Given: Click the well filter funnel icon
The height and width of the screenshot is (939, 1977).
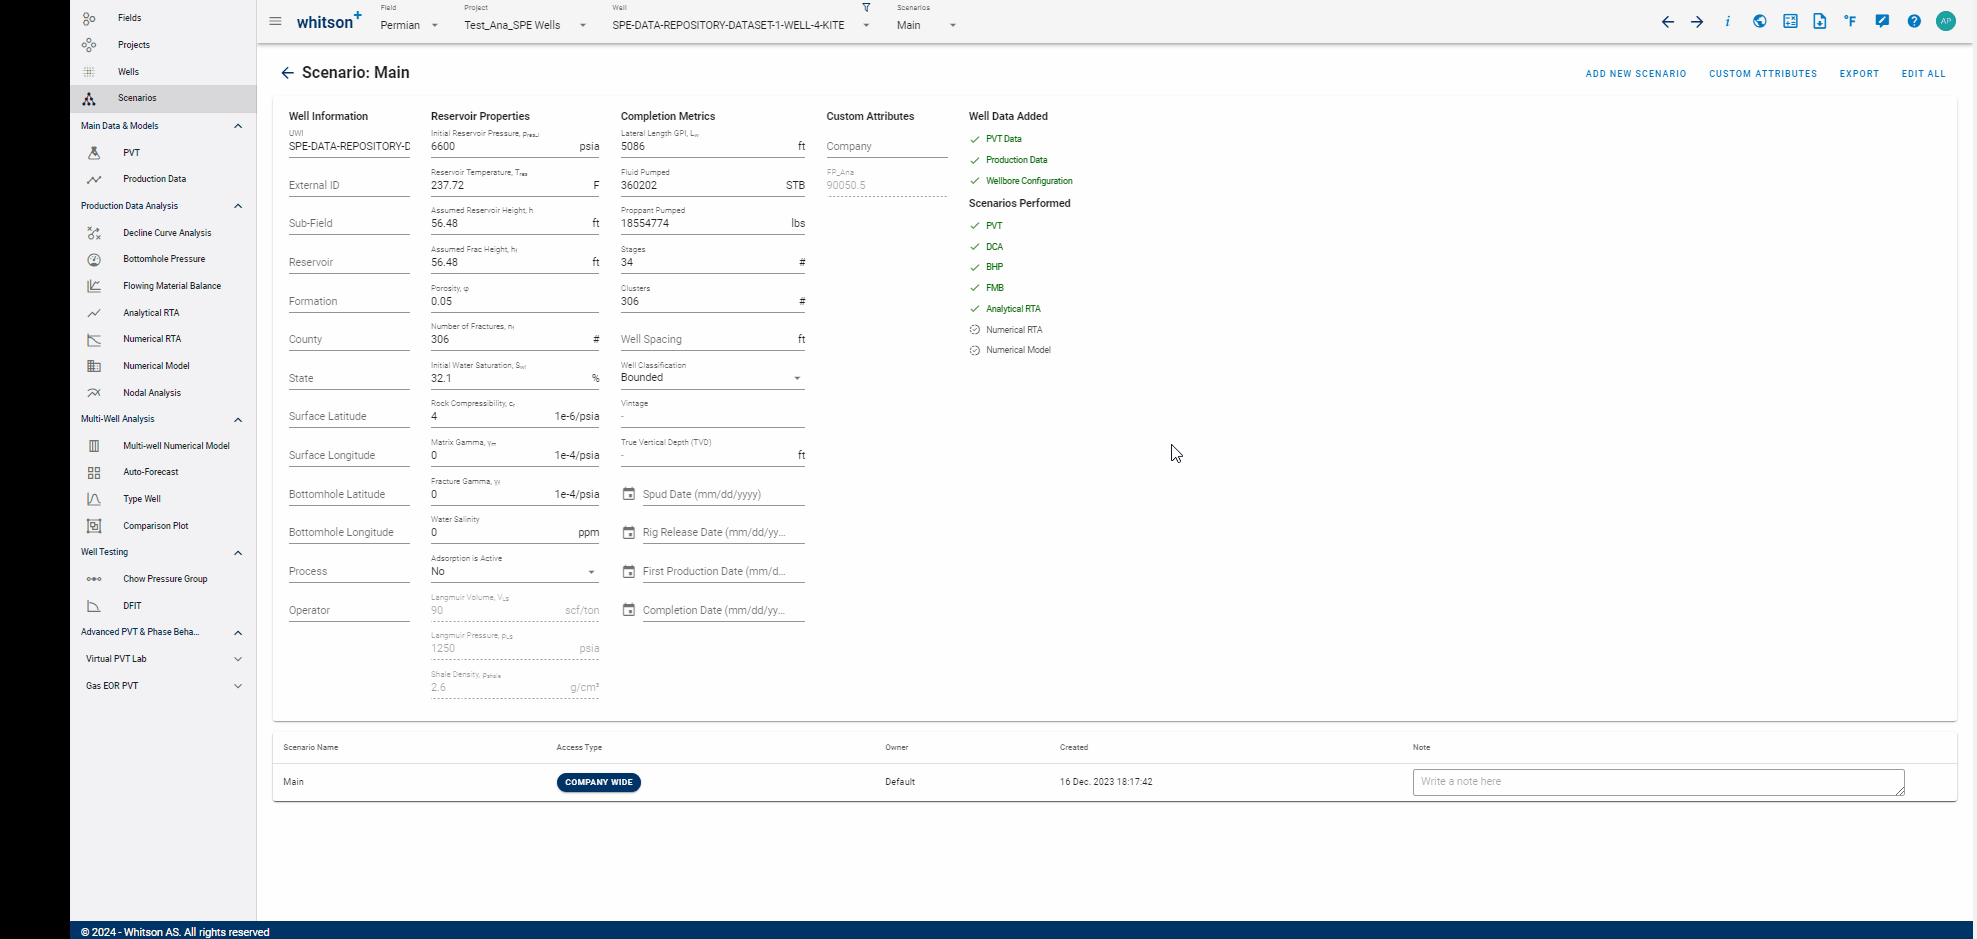Looking at the screenshot, I should click(x=866, y=8).
